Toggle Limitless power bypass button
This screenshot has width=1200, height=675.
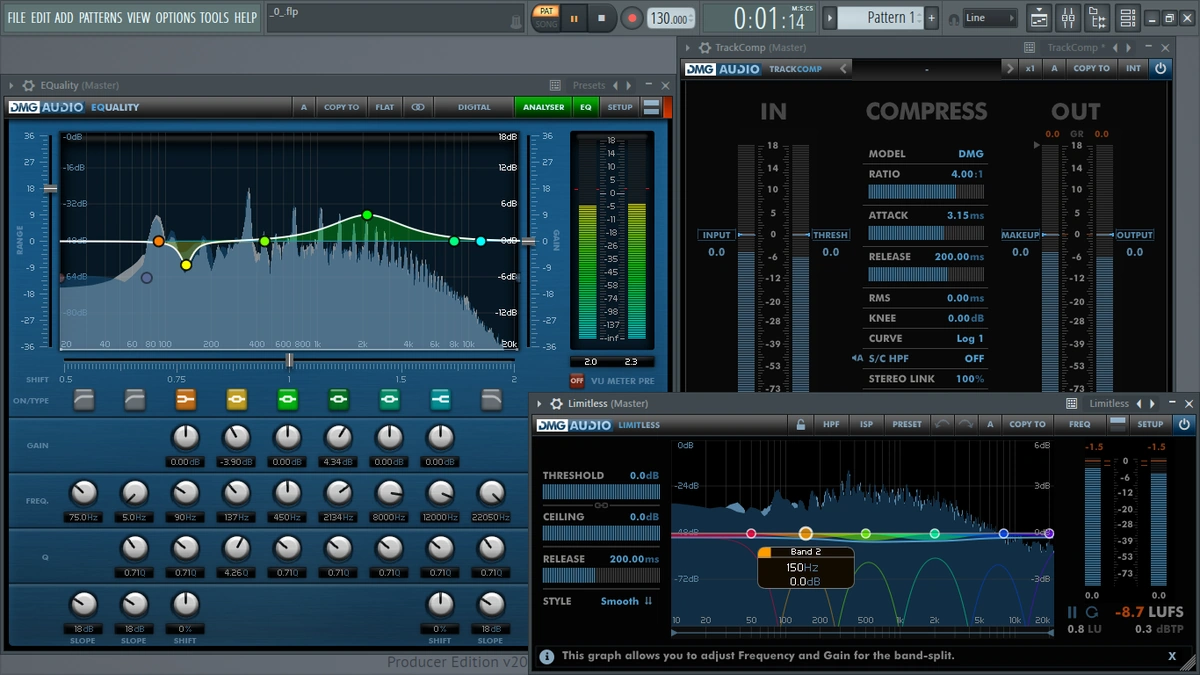click(x=1184, y=424)
